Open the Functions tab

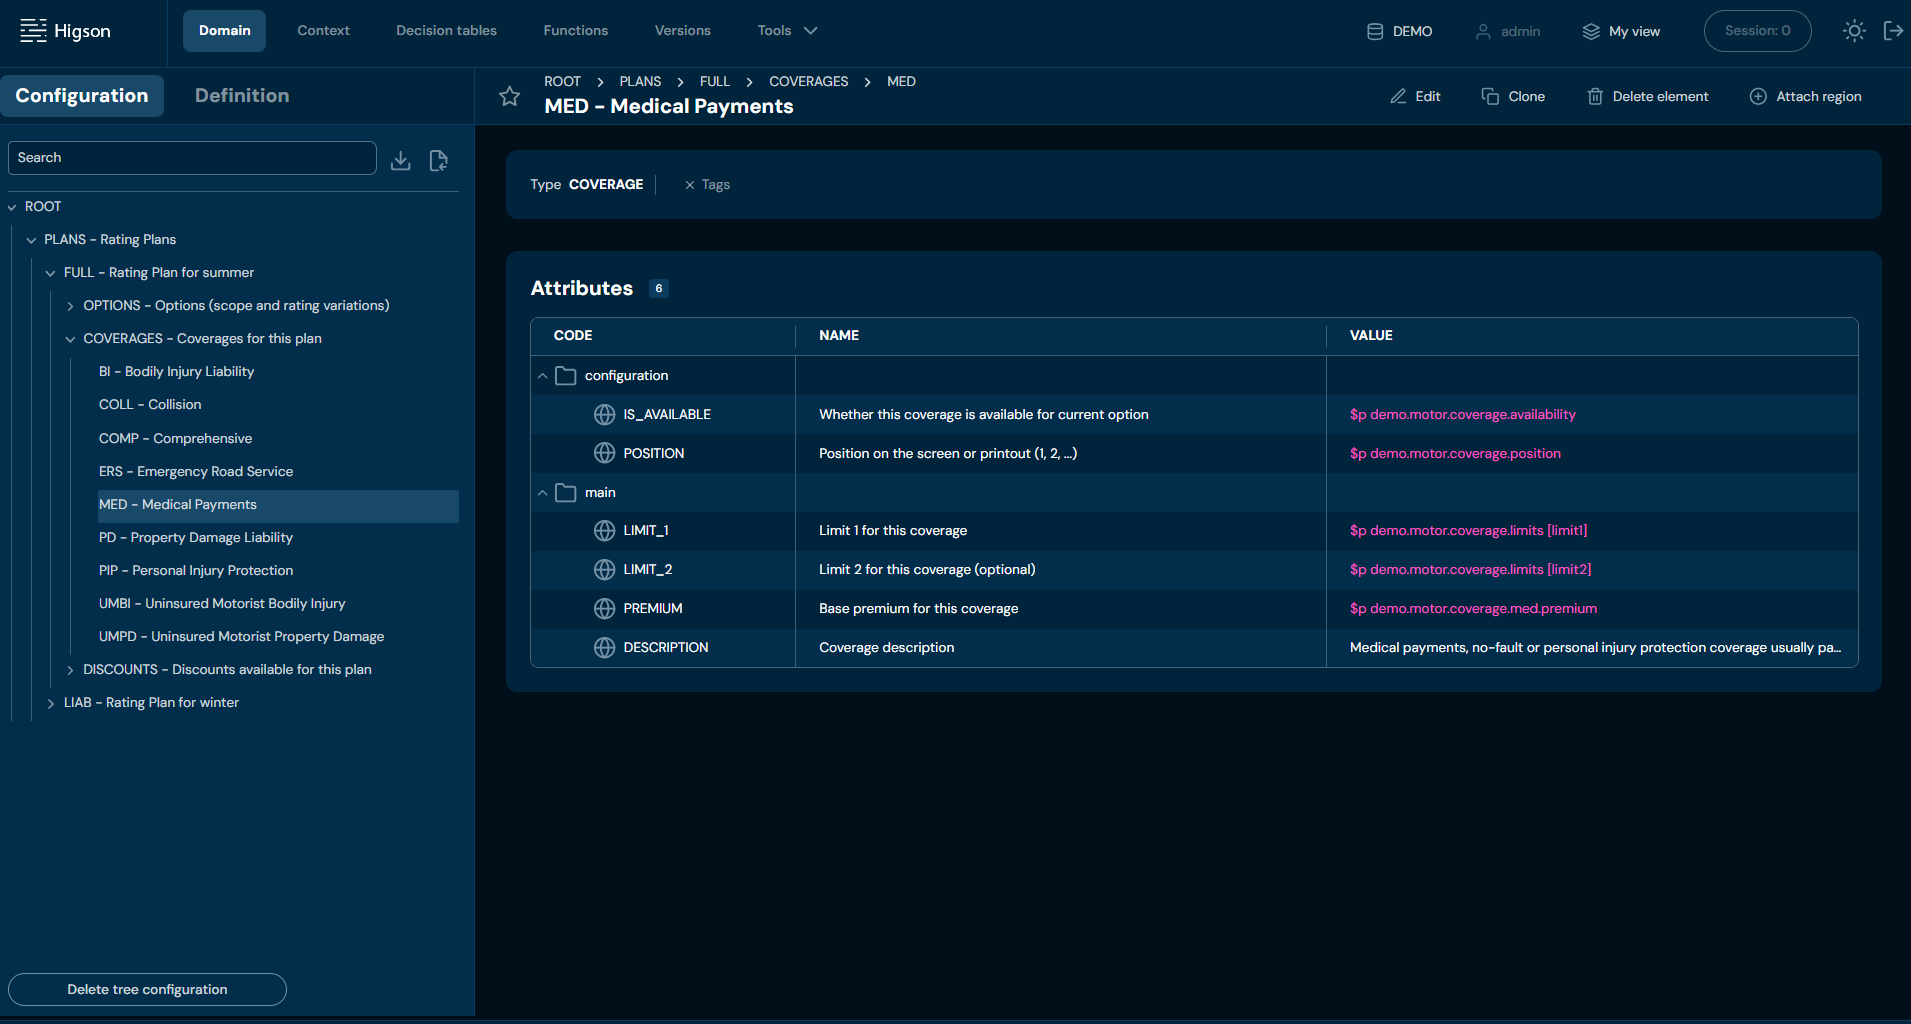pos(575,31)
